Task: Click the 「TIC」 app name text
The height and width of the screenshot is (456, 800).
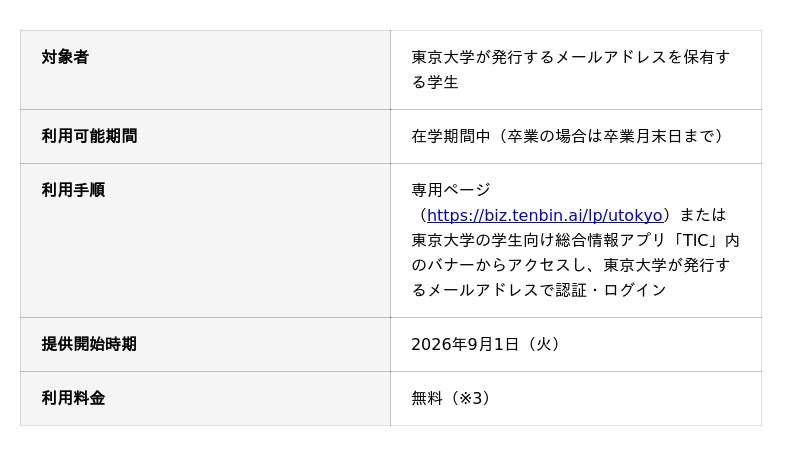Action: coord(699,240)
